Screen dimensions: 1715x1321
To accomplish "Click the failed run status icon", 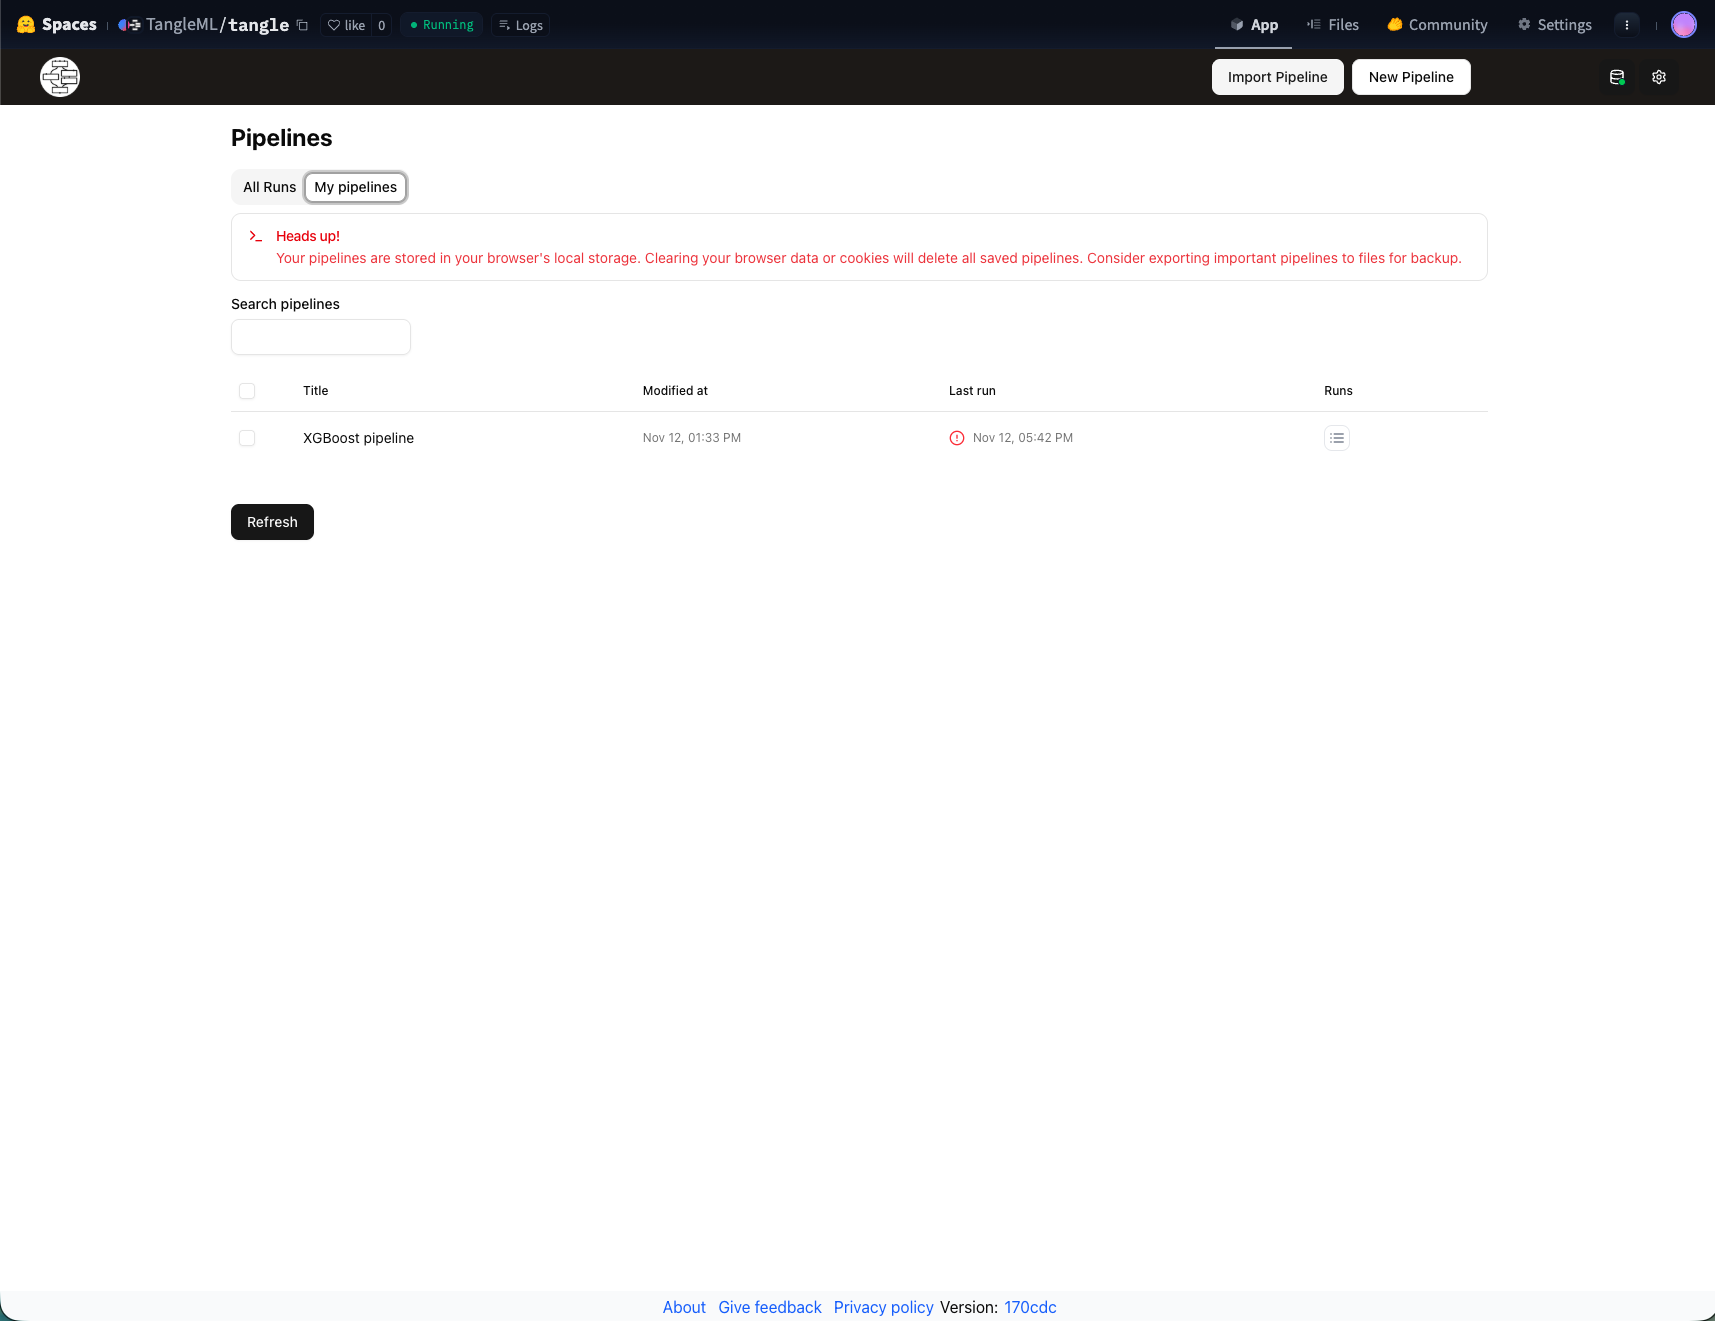I will (x=957, y=438).
